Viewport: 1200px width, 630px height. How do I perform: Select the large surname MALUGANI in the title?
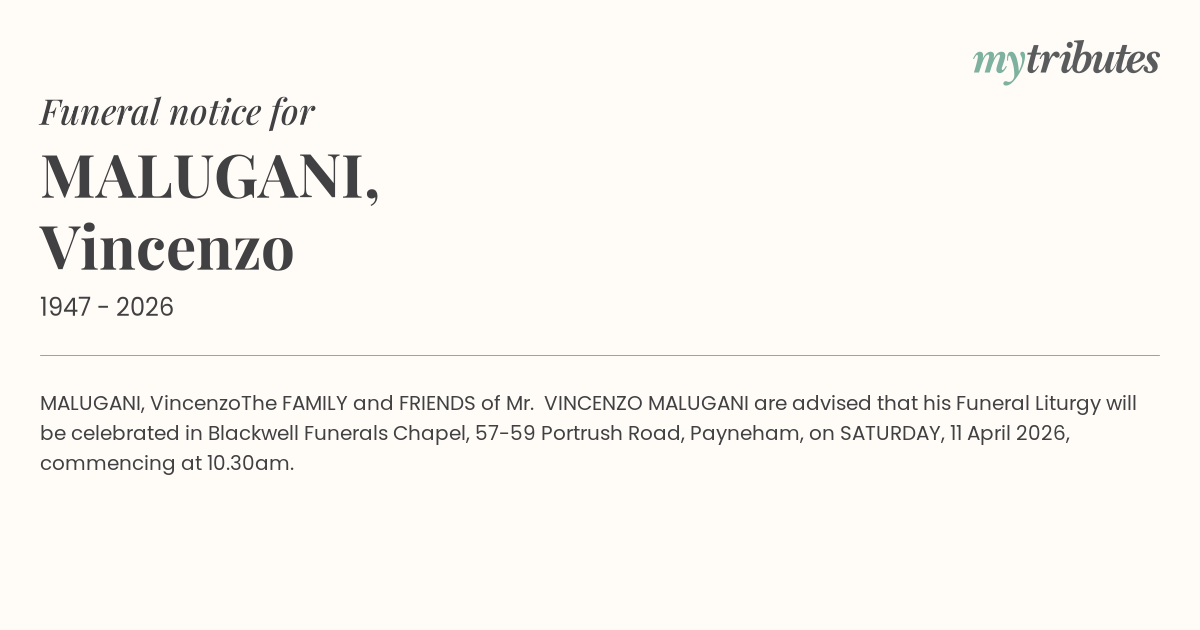tap(203, 176)
